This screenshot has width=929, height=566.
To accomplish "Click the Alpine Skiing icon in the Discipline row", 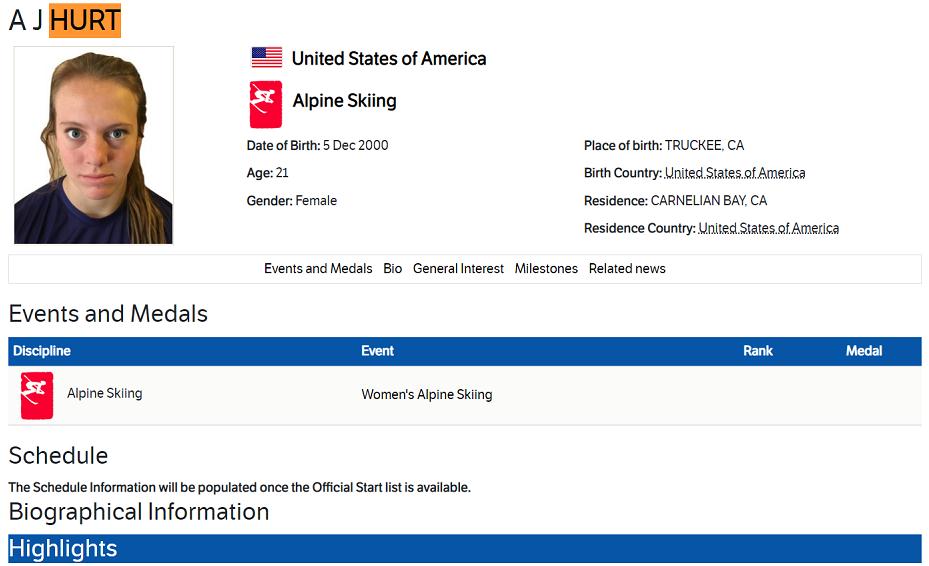I will pos(37,395).
